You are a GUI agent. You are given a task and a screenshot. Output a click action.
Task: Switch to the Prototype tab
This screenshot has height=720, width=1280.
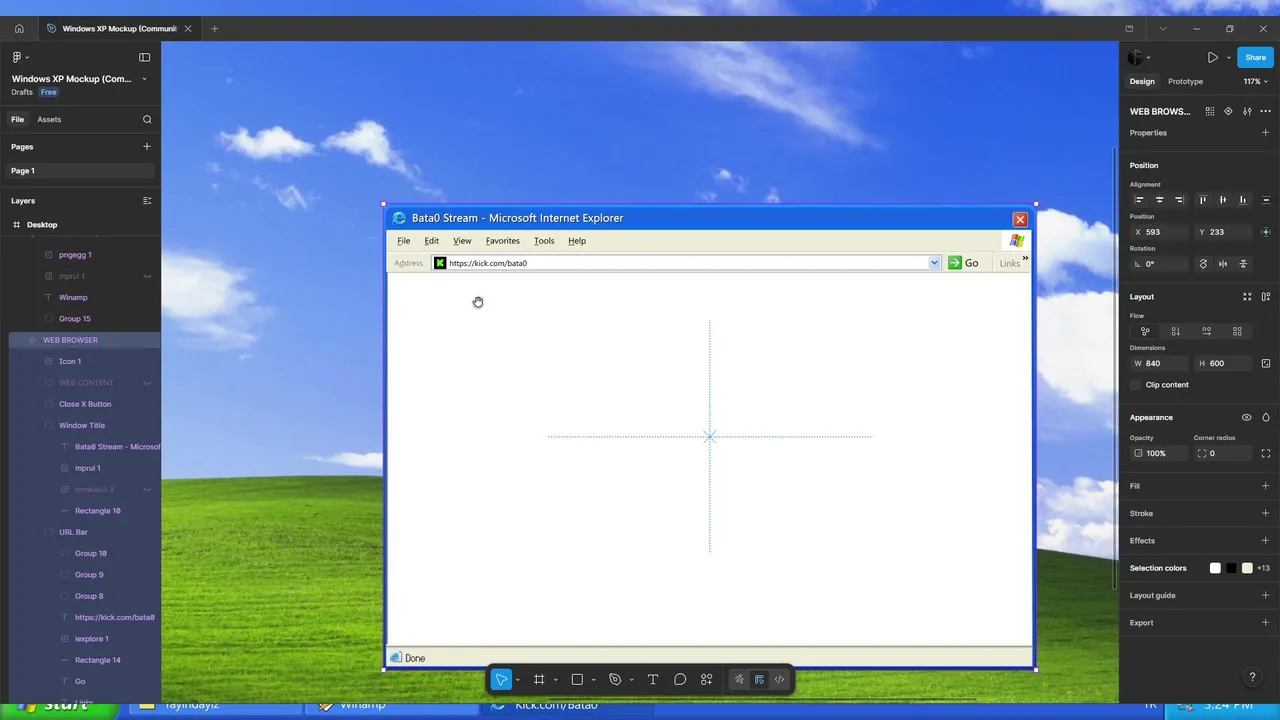click(x=1185, y=81)
